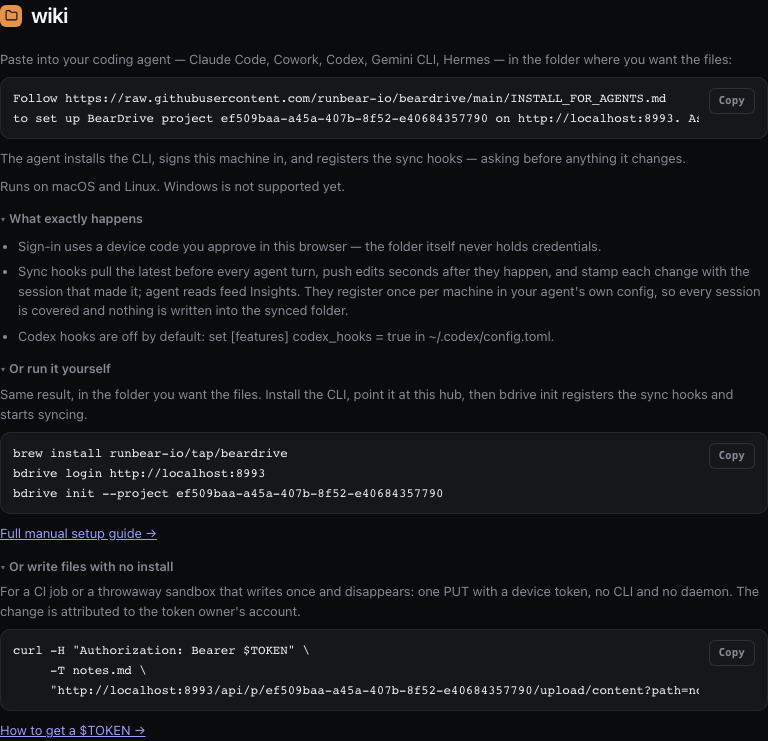This screenshot has height=741, width=768.
Task: Click the bdrive init --project command line
Action: [x=228, y=493]
